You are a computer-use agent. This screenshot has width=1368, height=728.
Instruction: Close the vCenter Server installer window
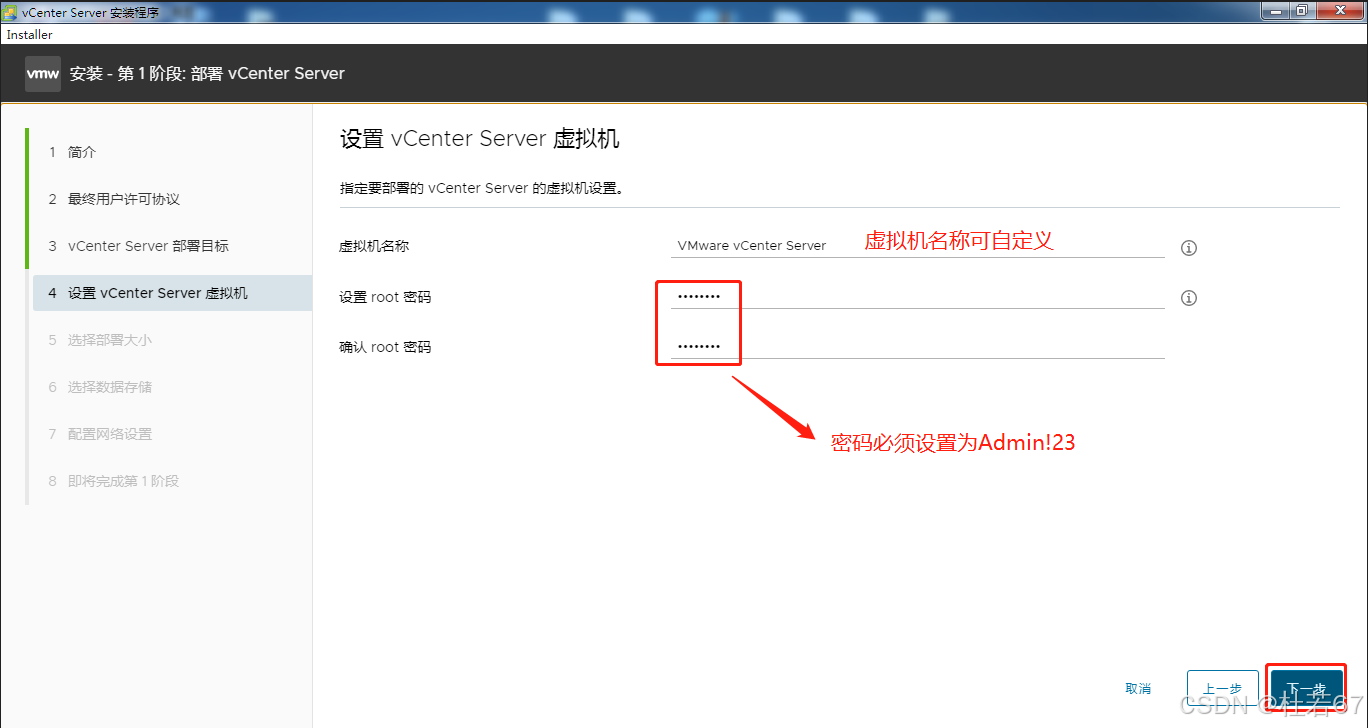point(1338,10)
